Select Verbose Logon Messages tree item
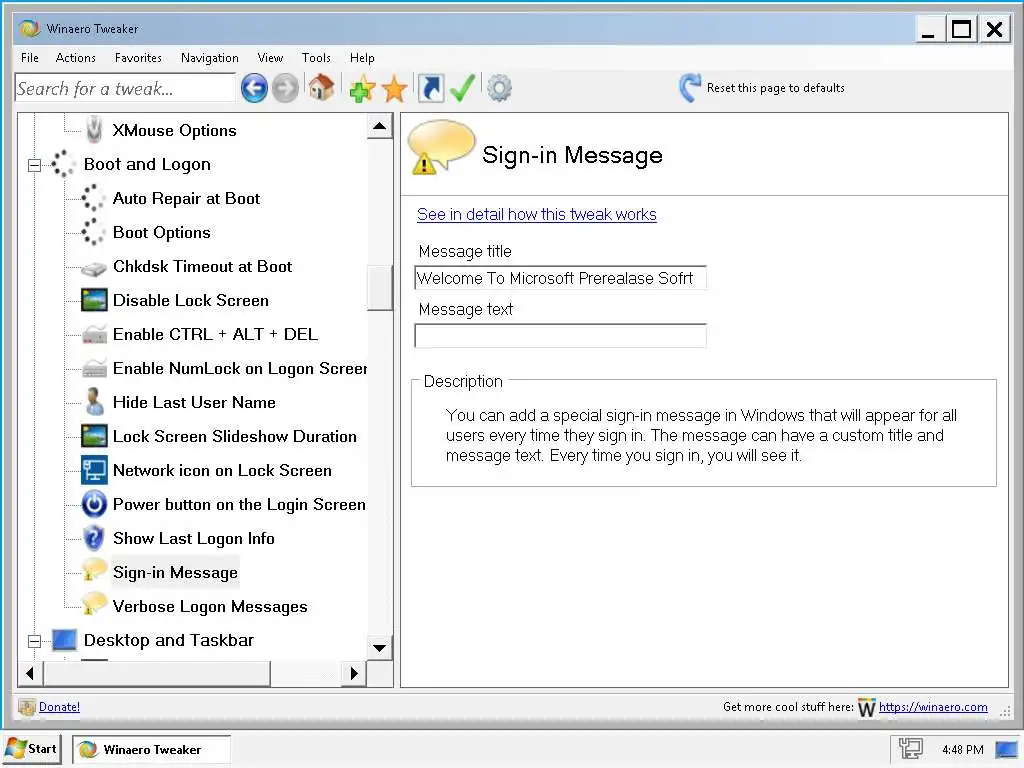 click(x=210, y=606)
